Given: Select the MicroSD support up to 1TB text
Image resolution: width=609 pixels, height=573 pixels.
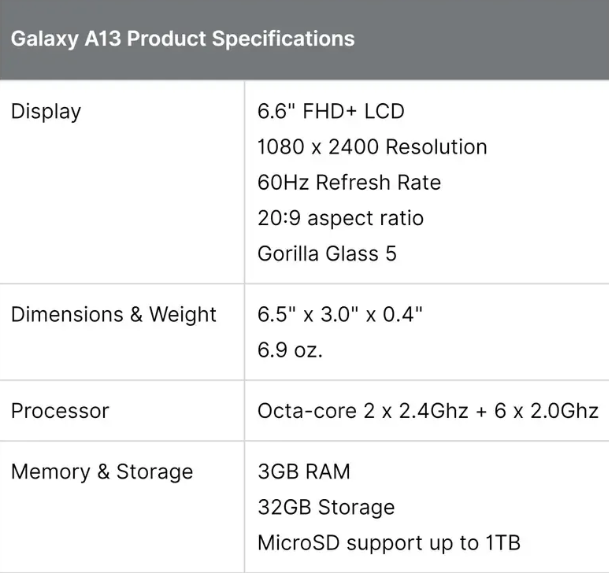Looking at the screenshot, I should [389, 543].
